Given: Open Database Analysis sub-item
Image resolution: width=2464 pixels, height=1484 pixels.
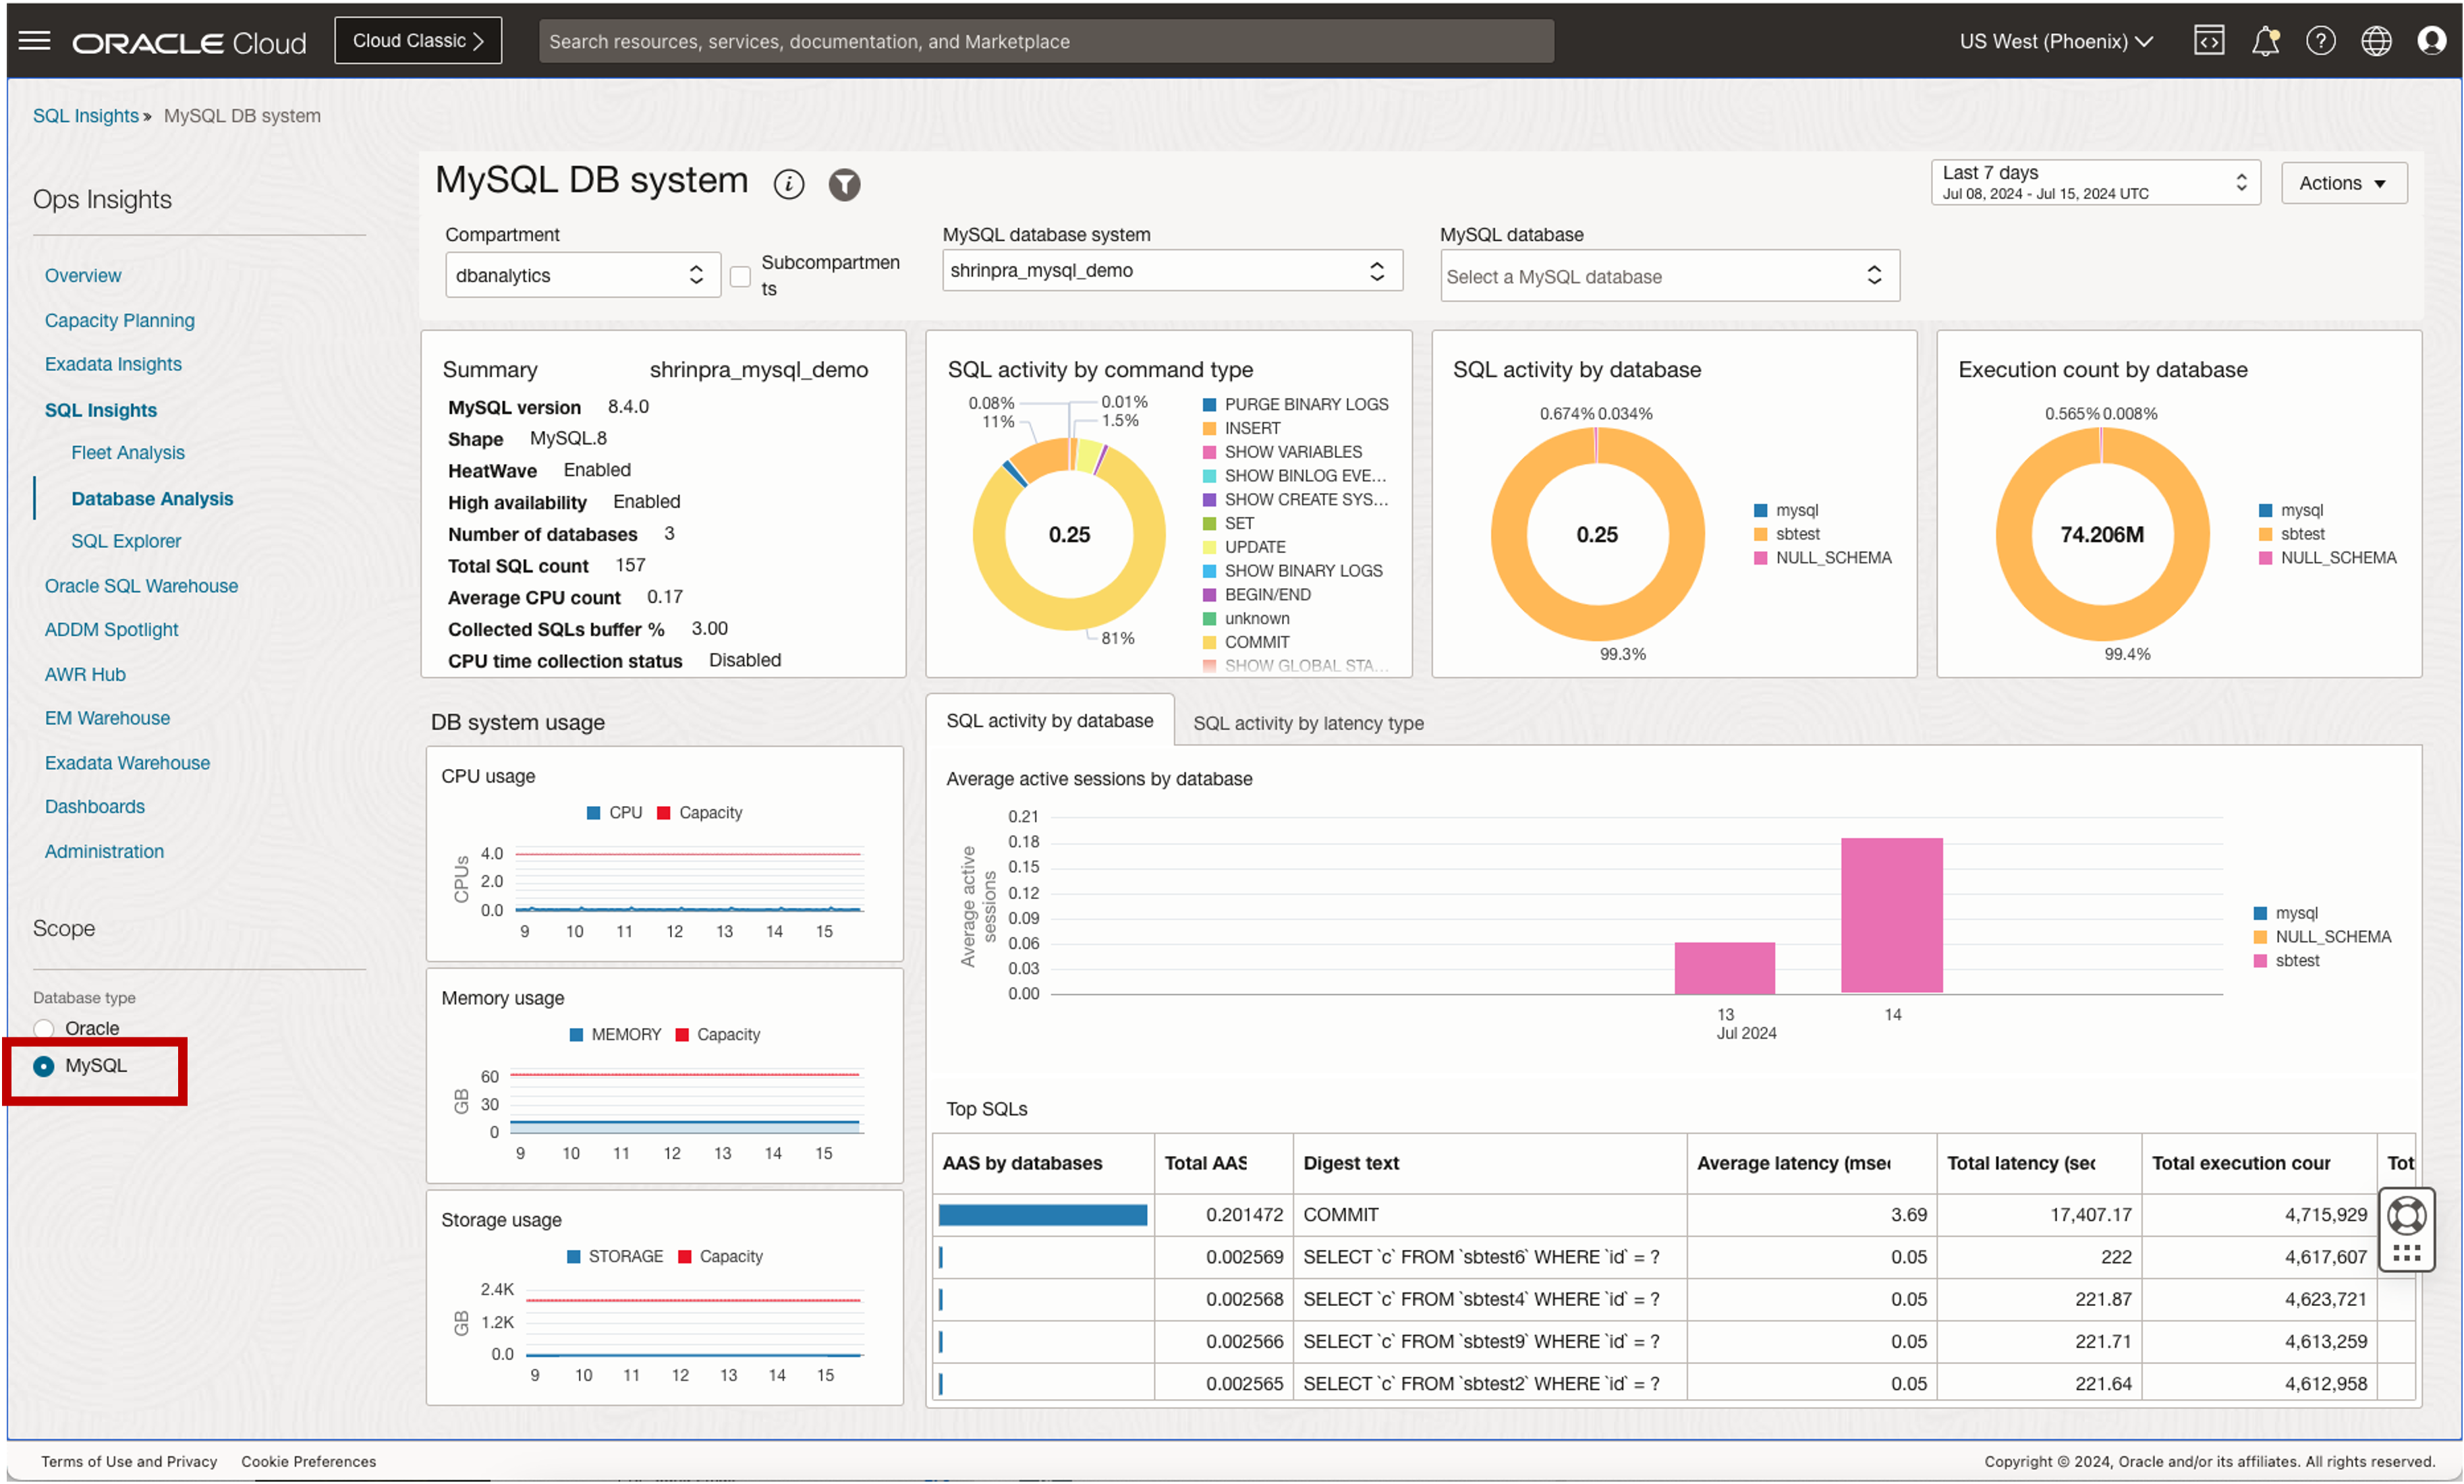Looking at the screenshot, I should pyautogui.click(x=151, y=498).
